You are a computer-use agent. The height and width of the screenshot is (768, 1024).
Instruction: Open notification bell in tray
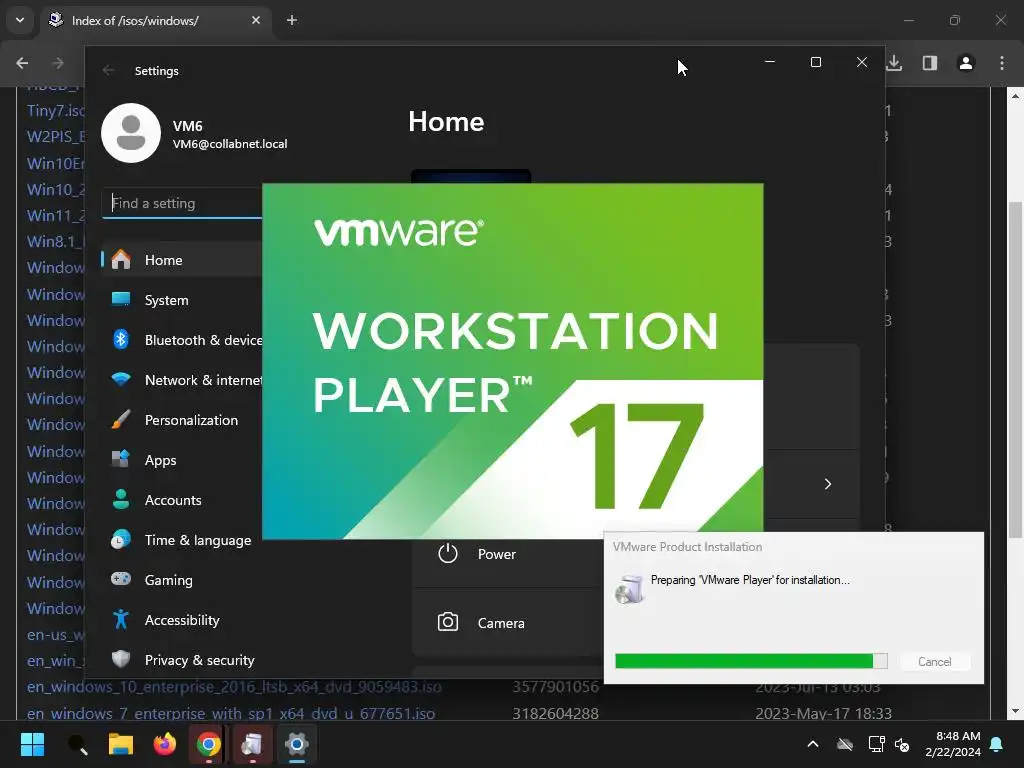tap(997, 744)
